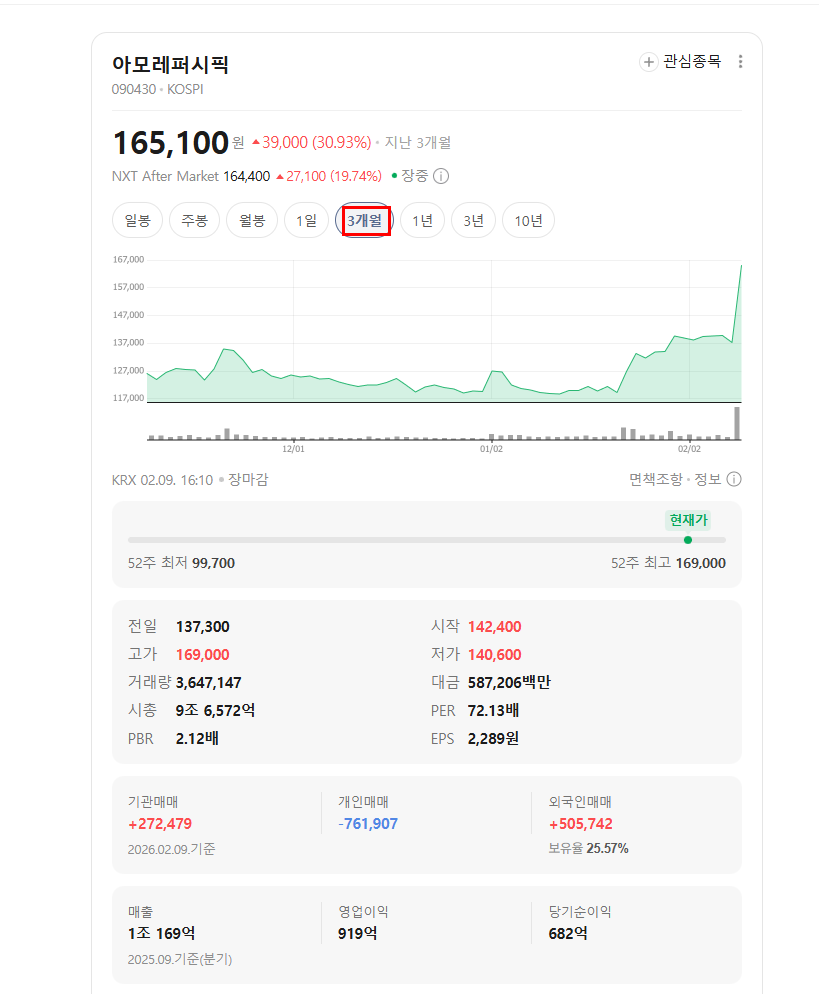The image size is (819, 994).
Task: Click the 02/02 date axis label
Action: click(689, 449)
